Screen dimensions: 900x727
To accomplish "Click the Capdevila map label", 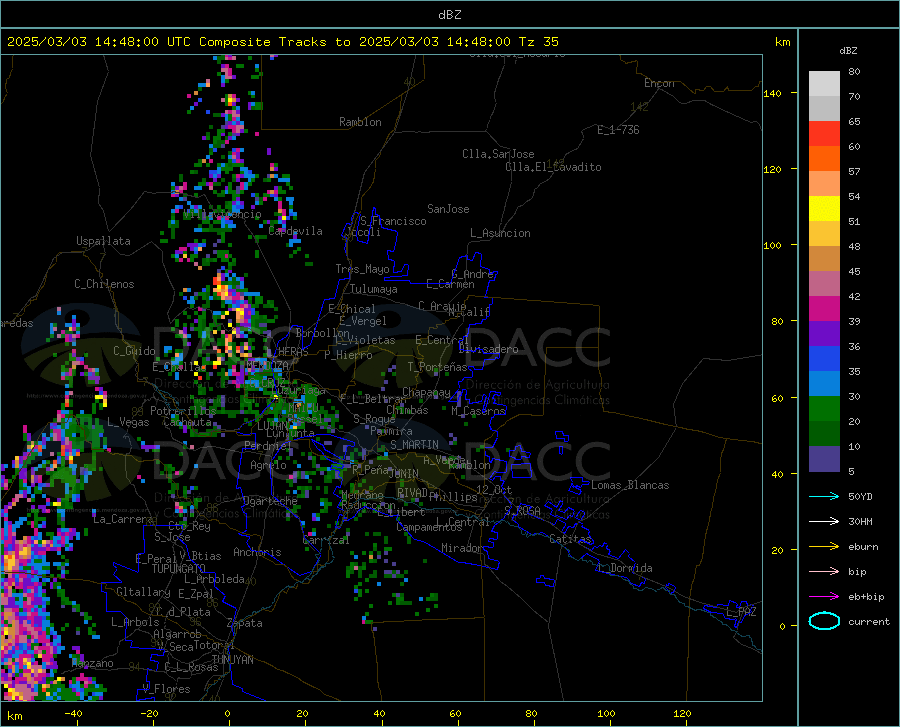I will pyautogui.click(x=295, y=231).
